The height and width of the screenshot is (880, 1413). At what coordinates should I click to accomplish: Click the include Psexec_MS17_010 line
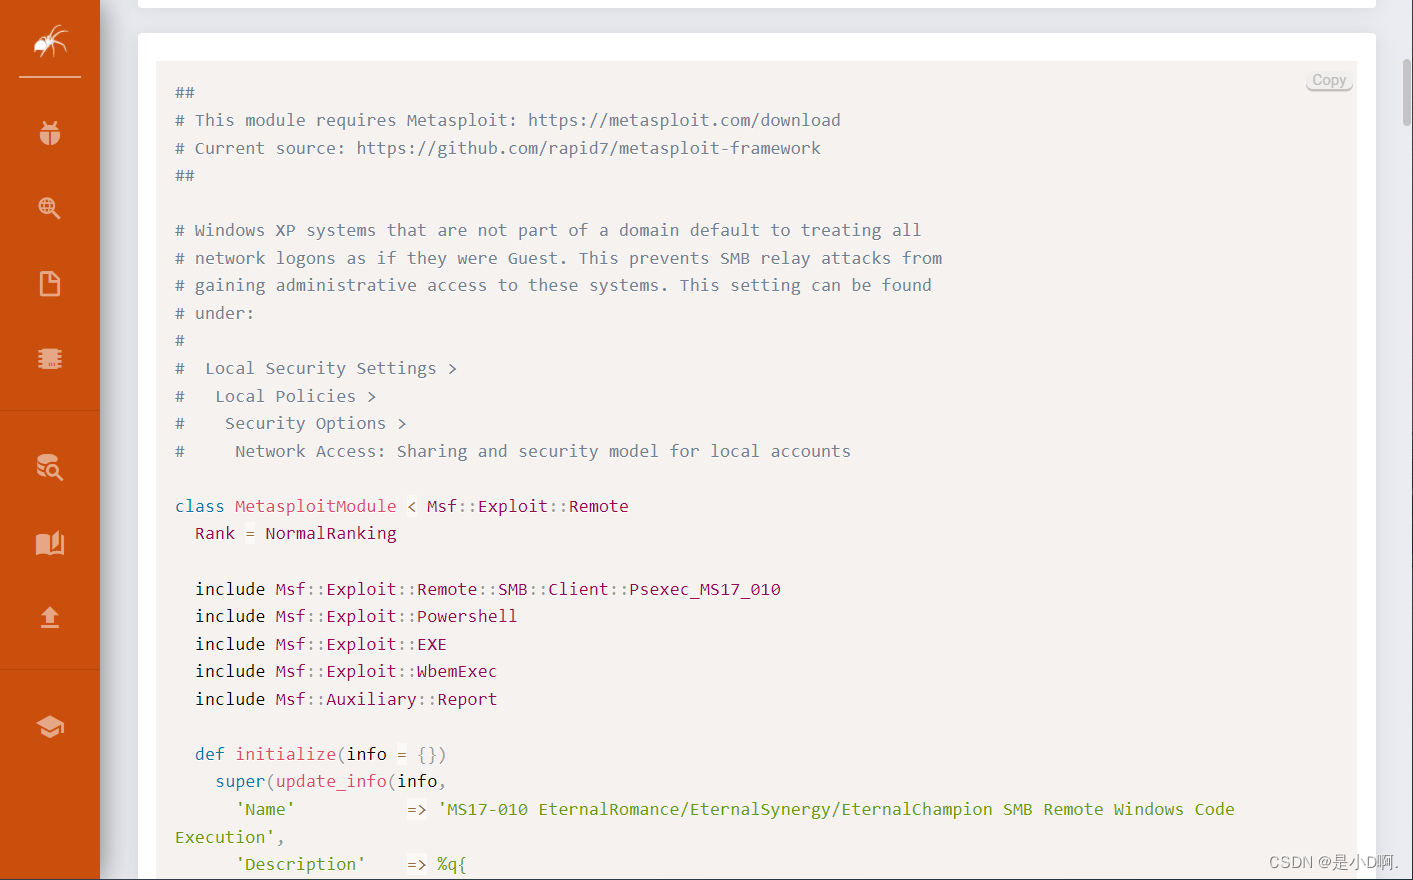488,589
